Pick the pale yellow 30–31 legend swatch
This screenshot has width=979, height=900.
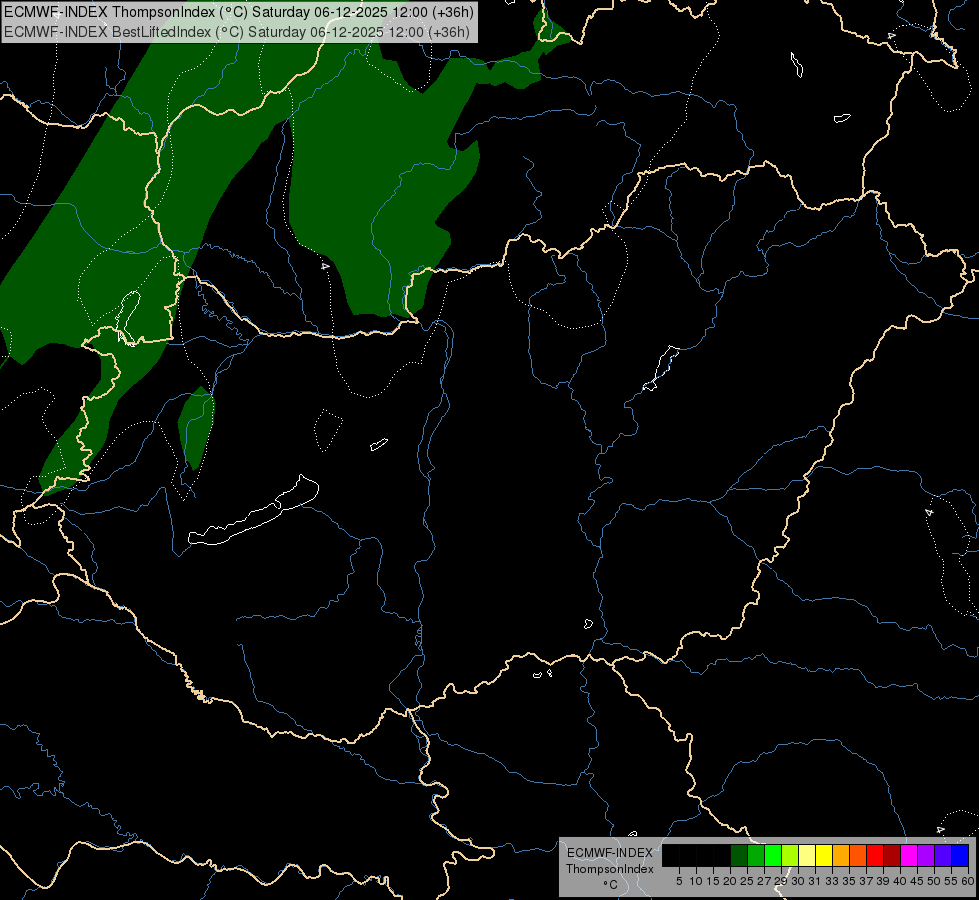pyautogui.click(x=807, y=855)
